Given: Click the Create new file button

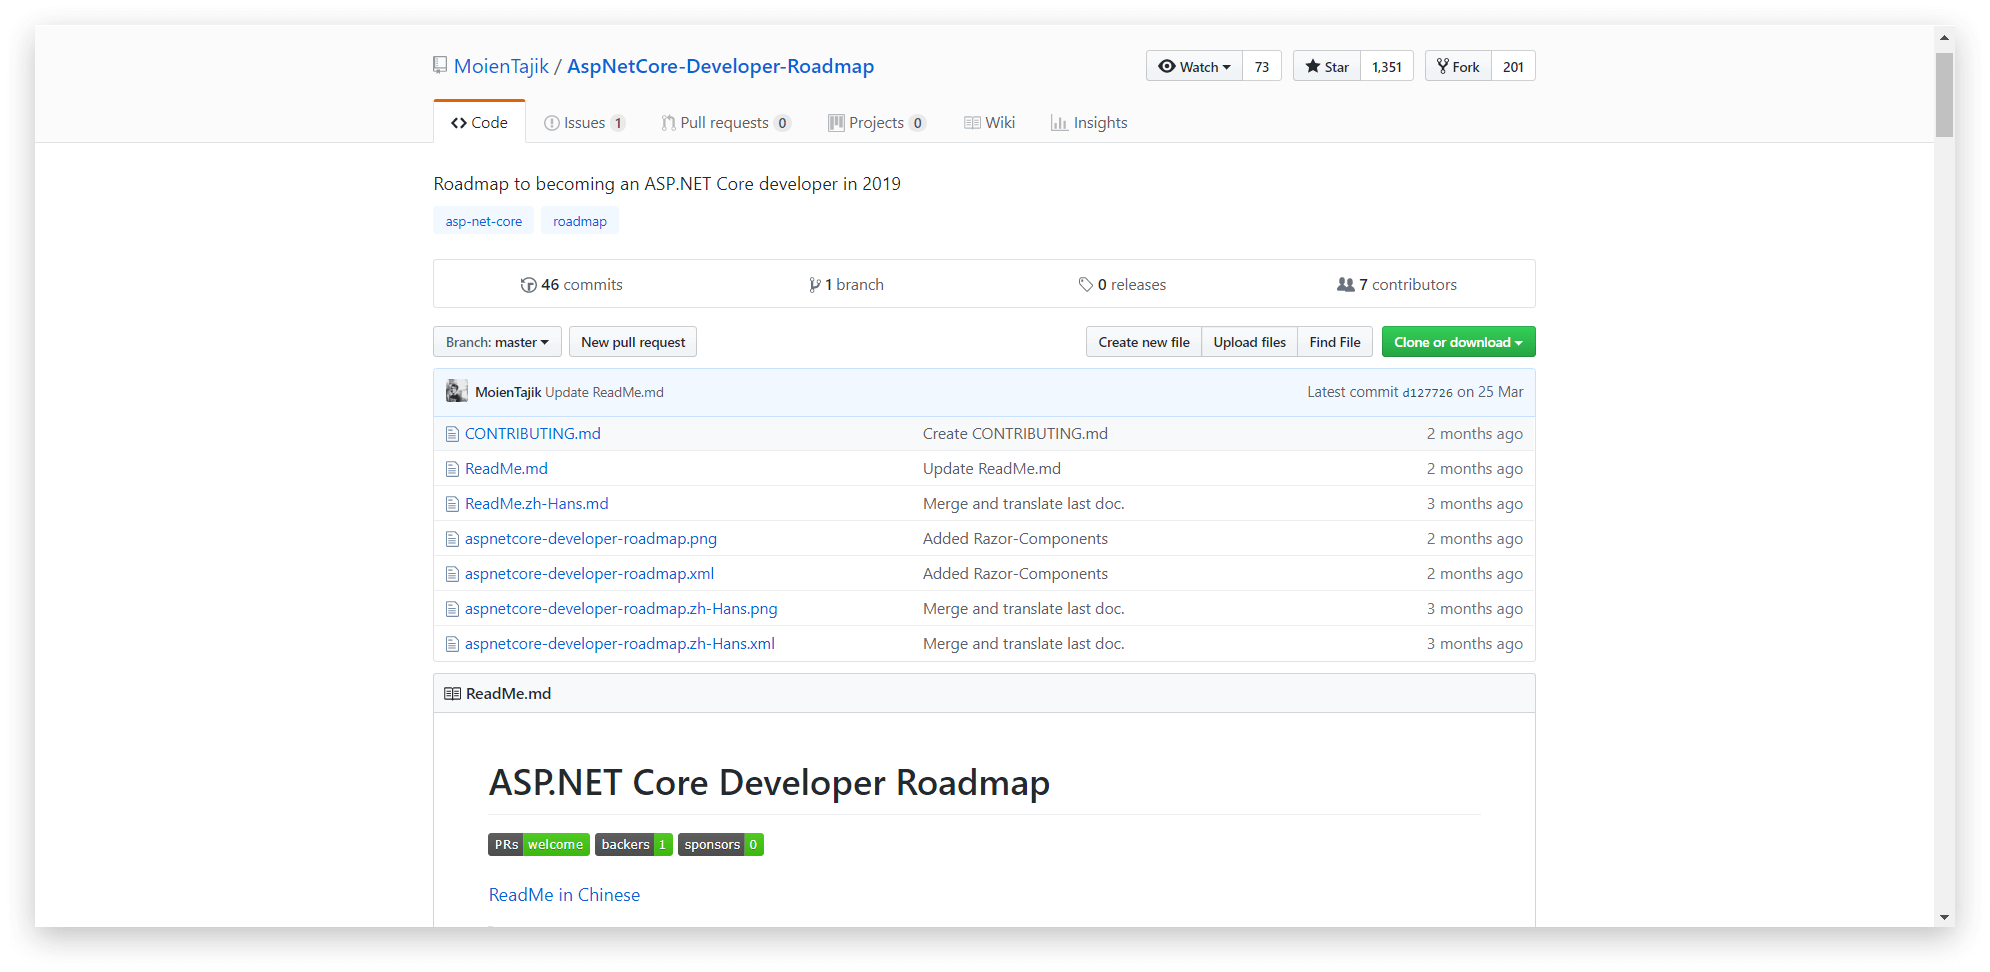Looking at the screenshot, I should tap(1143, 342).
